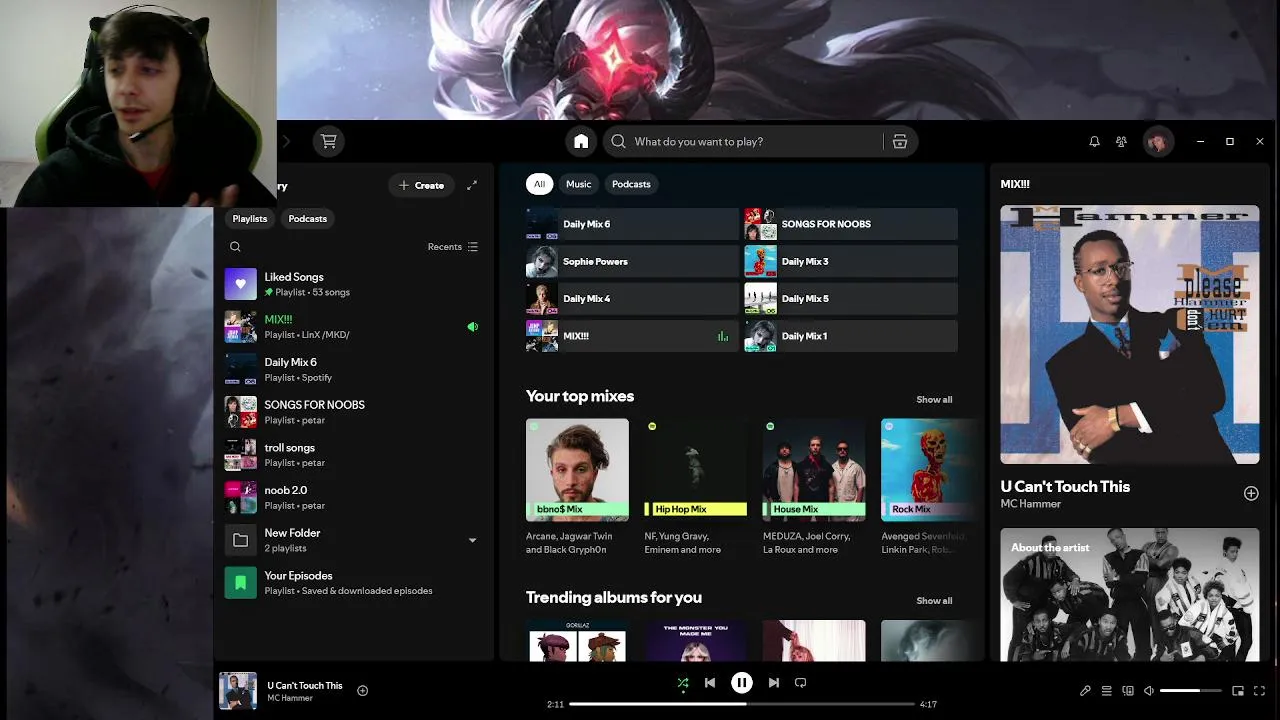Add U Can't Touch This to Liked Songs in player bar
The width and height of the screenshot is (1280, 720).
coord(362,690)
